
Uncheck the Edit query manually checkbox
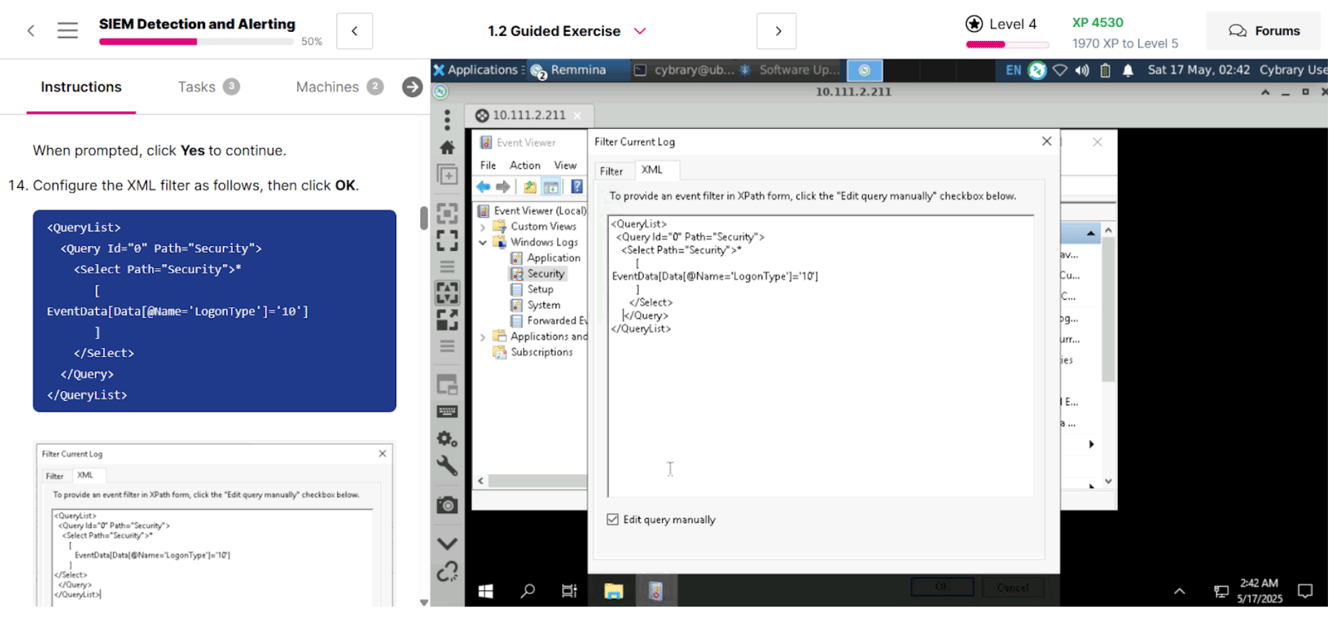tap(614, 519)
